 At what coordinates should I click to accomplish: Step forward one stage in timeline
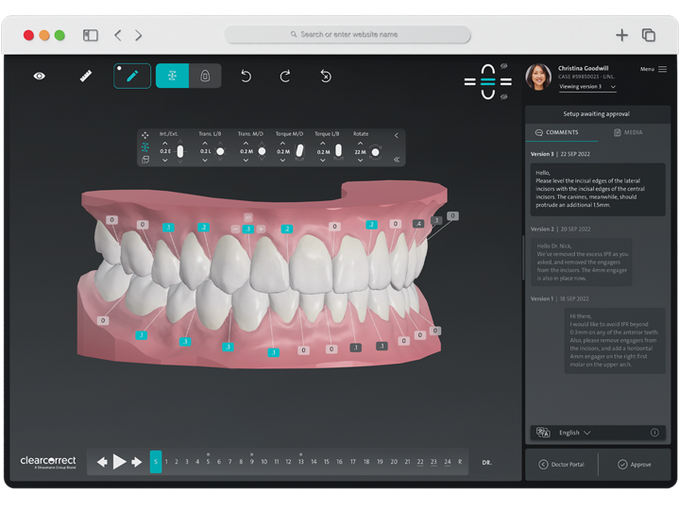point(137,462)
